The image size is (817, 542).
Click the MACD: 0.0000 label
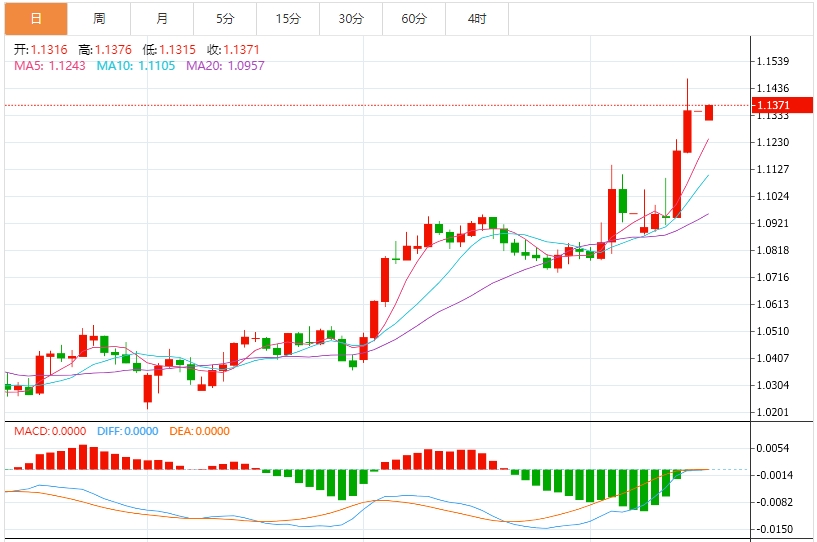[x=50, y=431]
